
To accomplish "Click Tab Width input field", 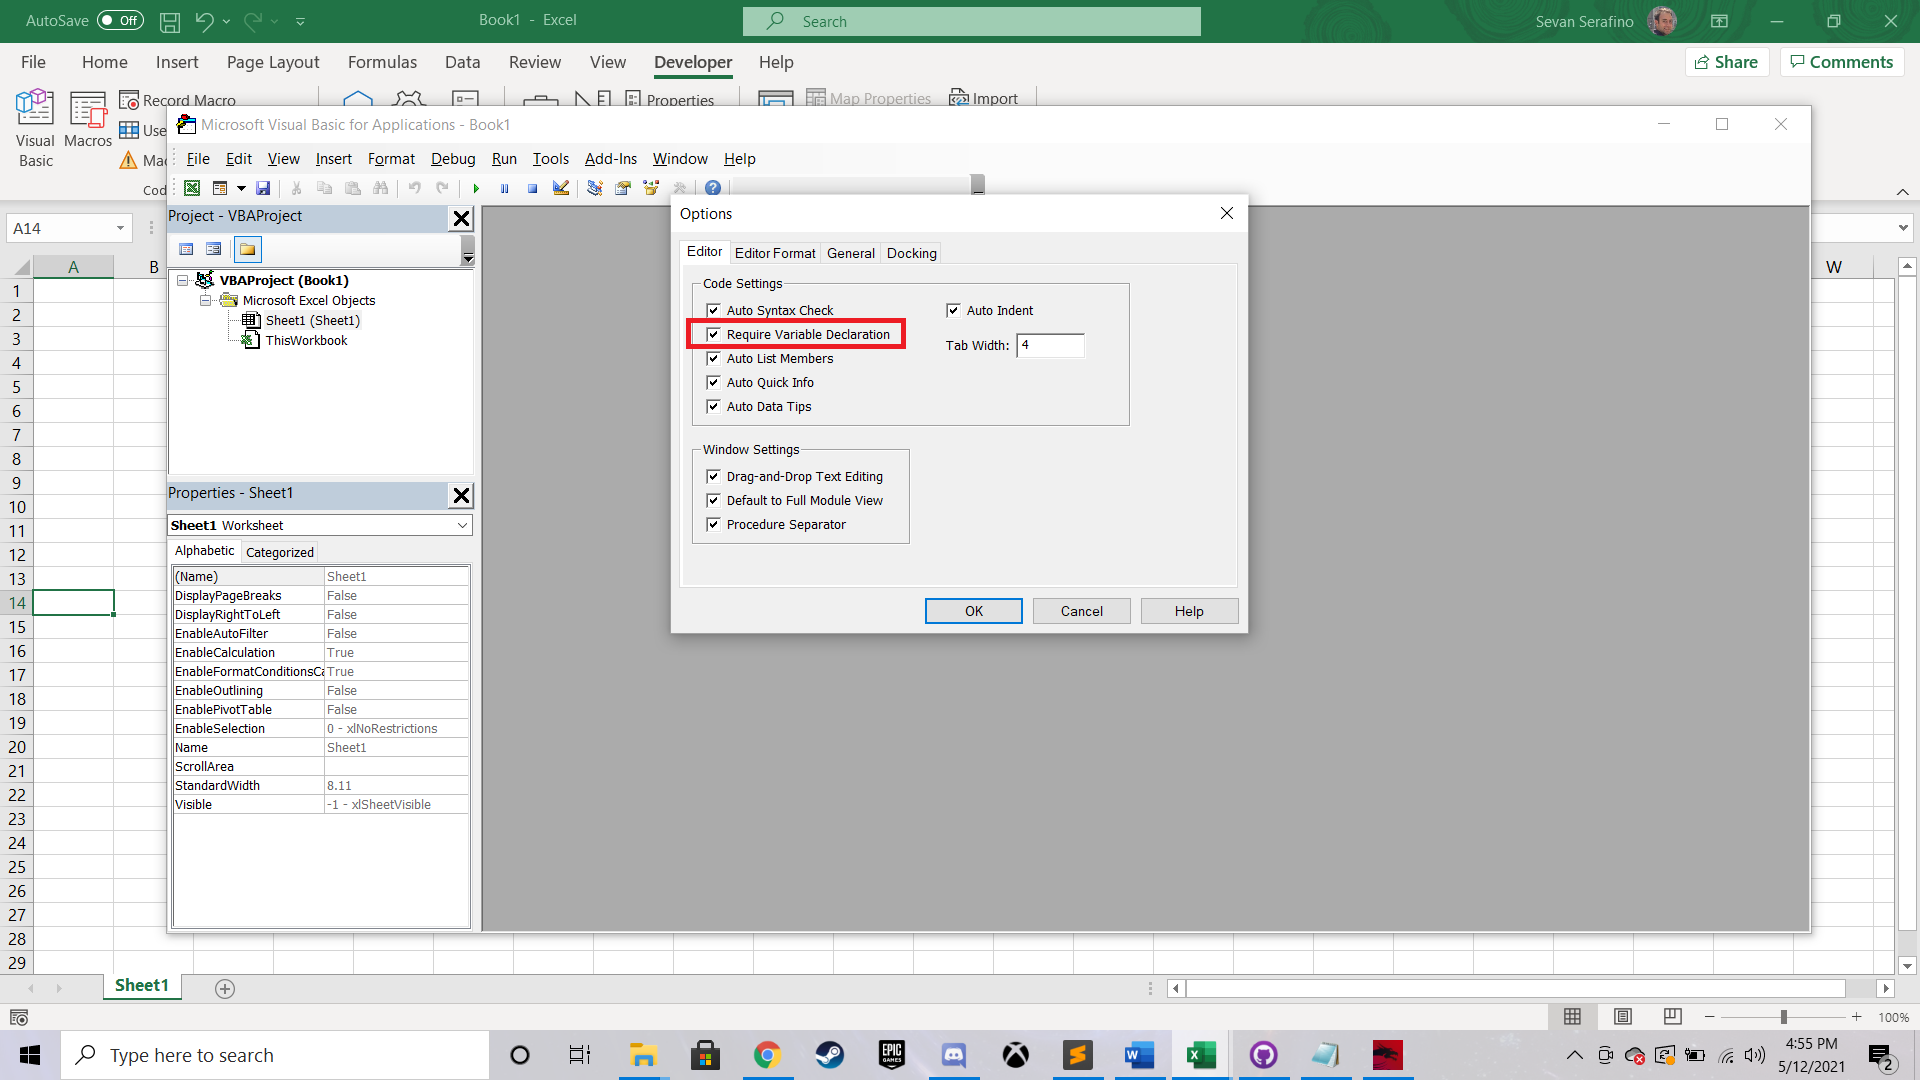I will (x=1050, y=345).
